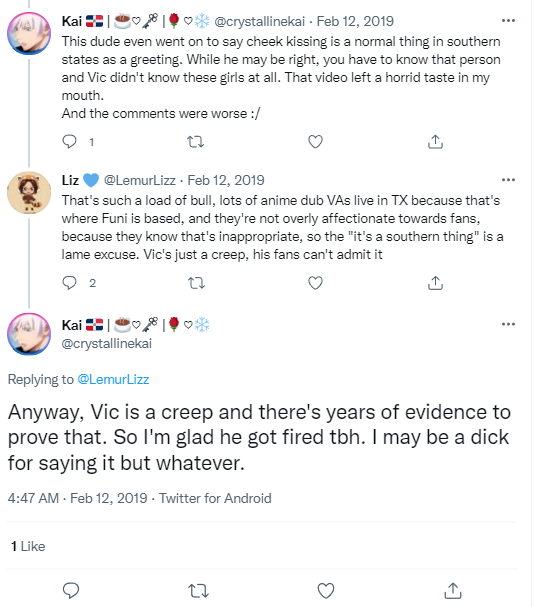Retweet Kai's first tweet about southern states
534x607 pixels.
tap(196, 142)
